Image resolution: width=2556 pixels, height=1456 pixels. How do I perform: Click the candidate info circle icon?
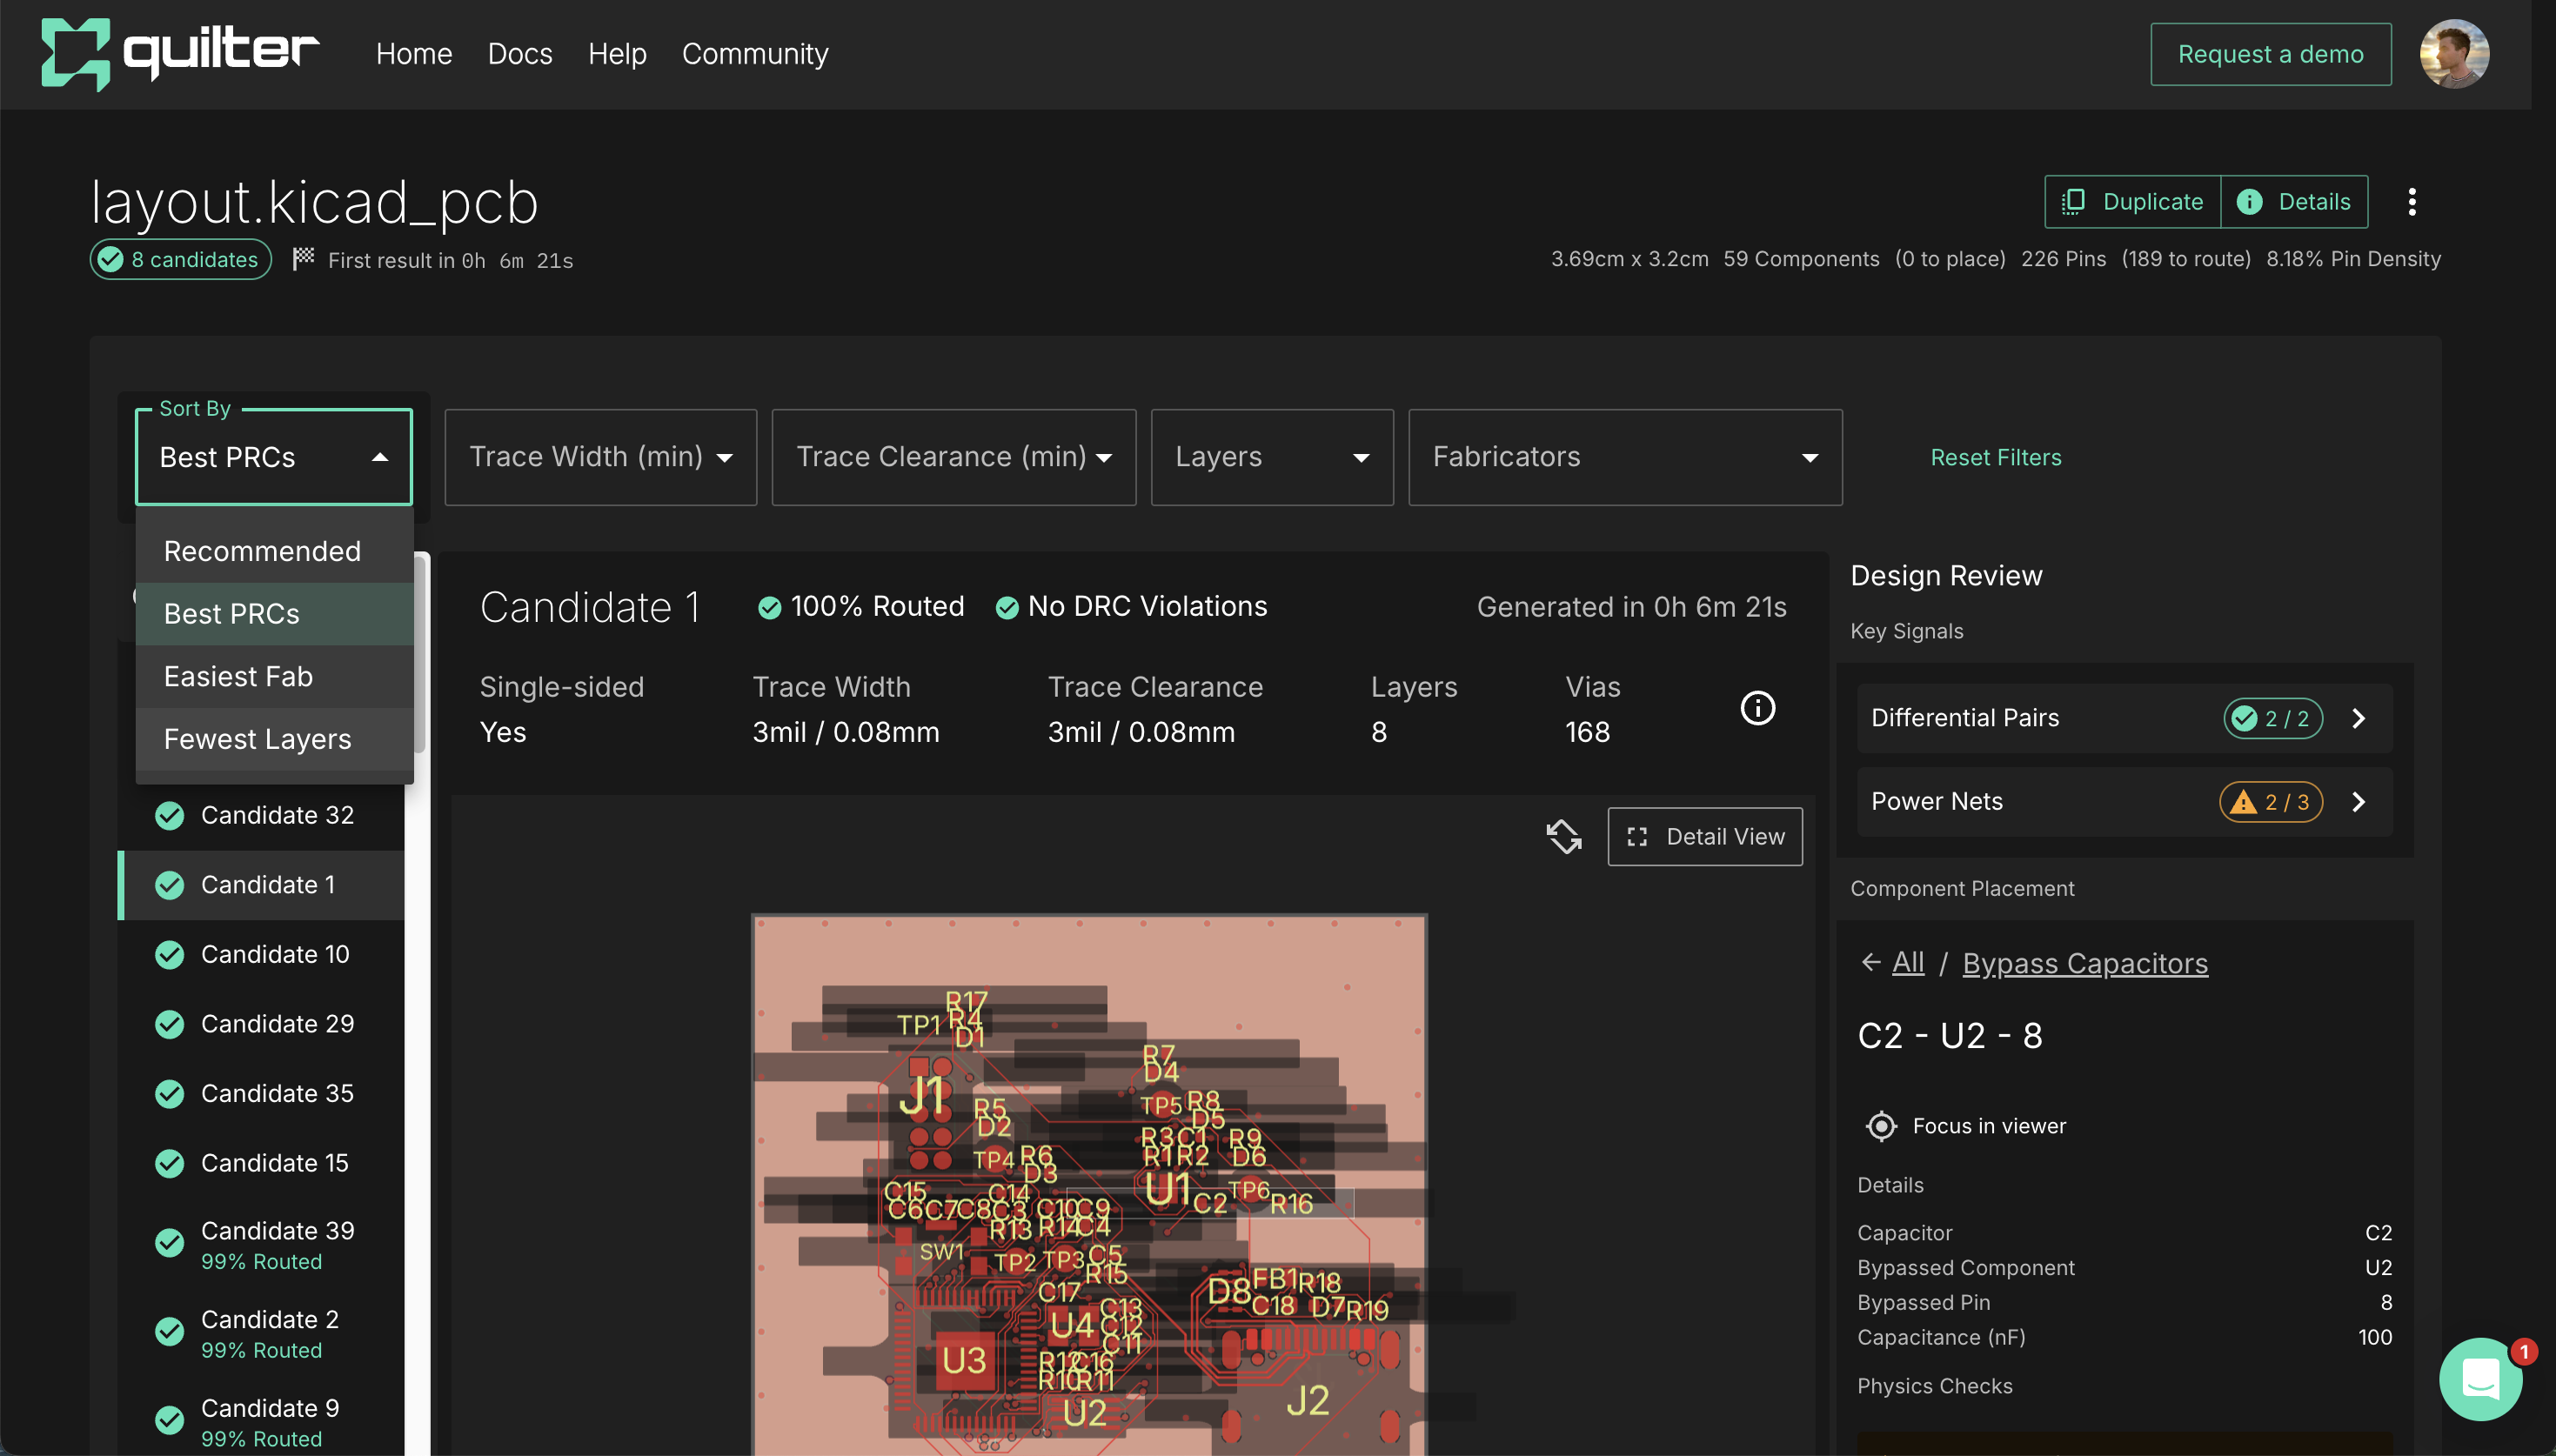point(1757,708)
